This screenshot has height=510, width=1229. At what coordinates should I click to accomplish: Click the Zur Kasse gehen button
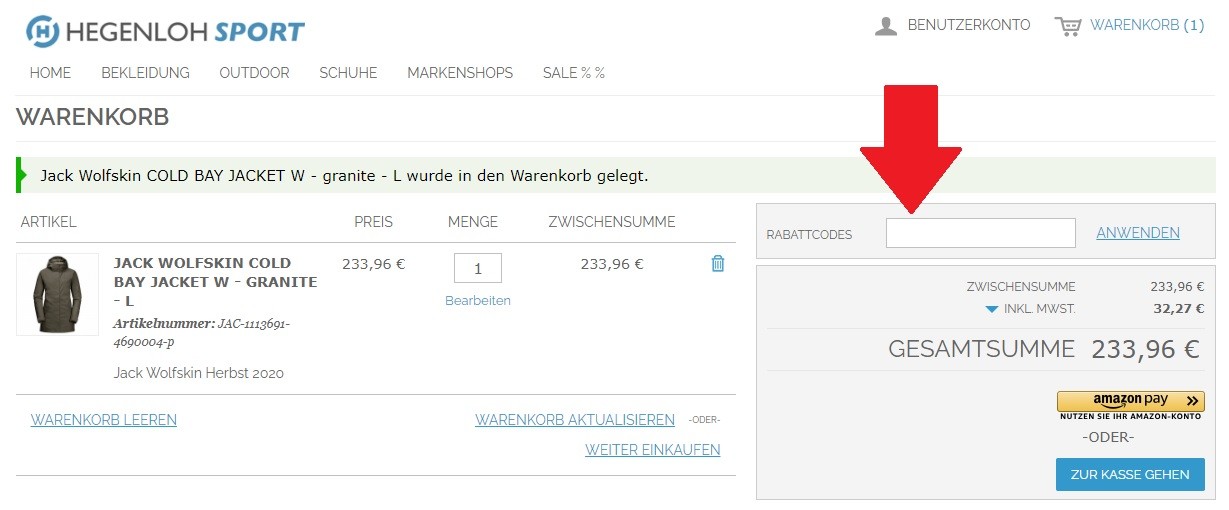click(x=1130, y=474)
